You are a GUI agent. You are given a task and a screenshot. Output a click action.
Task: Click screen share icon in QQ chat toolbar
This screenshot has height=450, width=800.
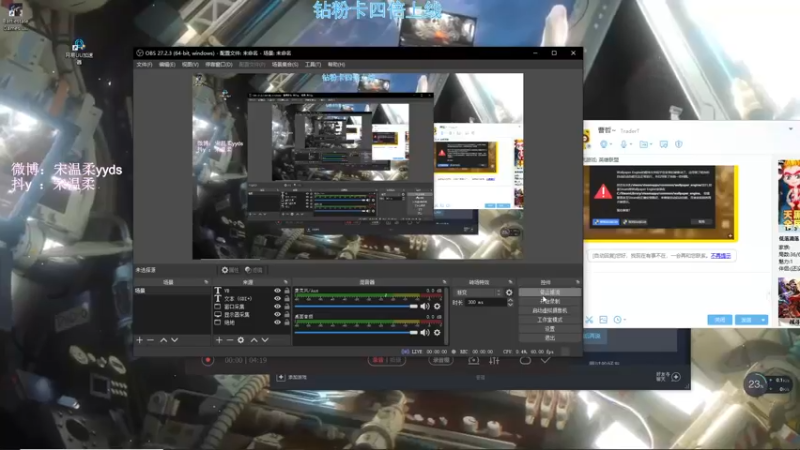(x=663, y=144)
